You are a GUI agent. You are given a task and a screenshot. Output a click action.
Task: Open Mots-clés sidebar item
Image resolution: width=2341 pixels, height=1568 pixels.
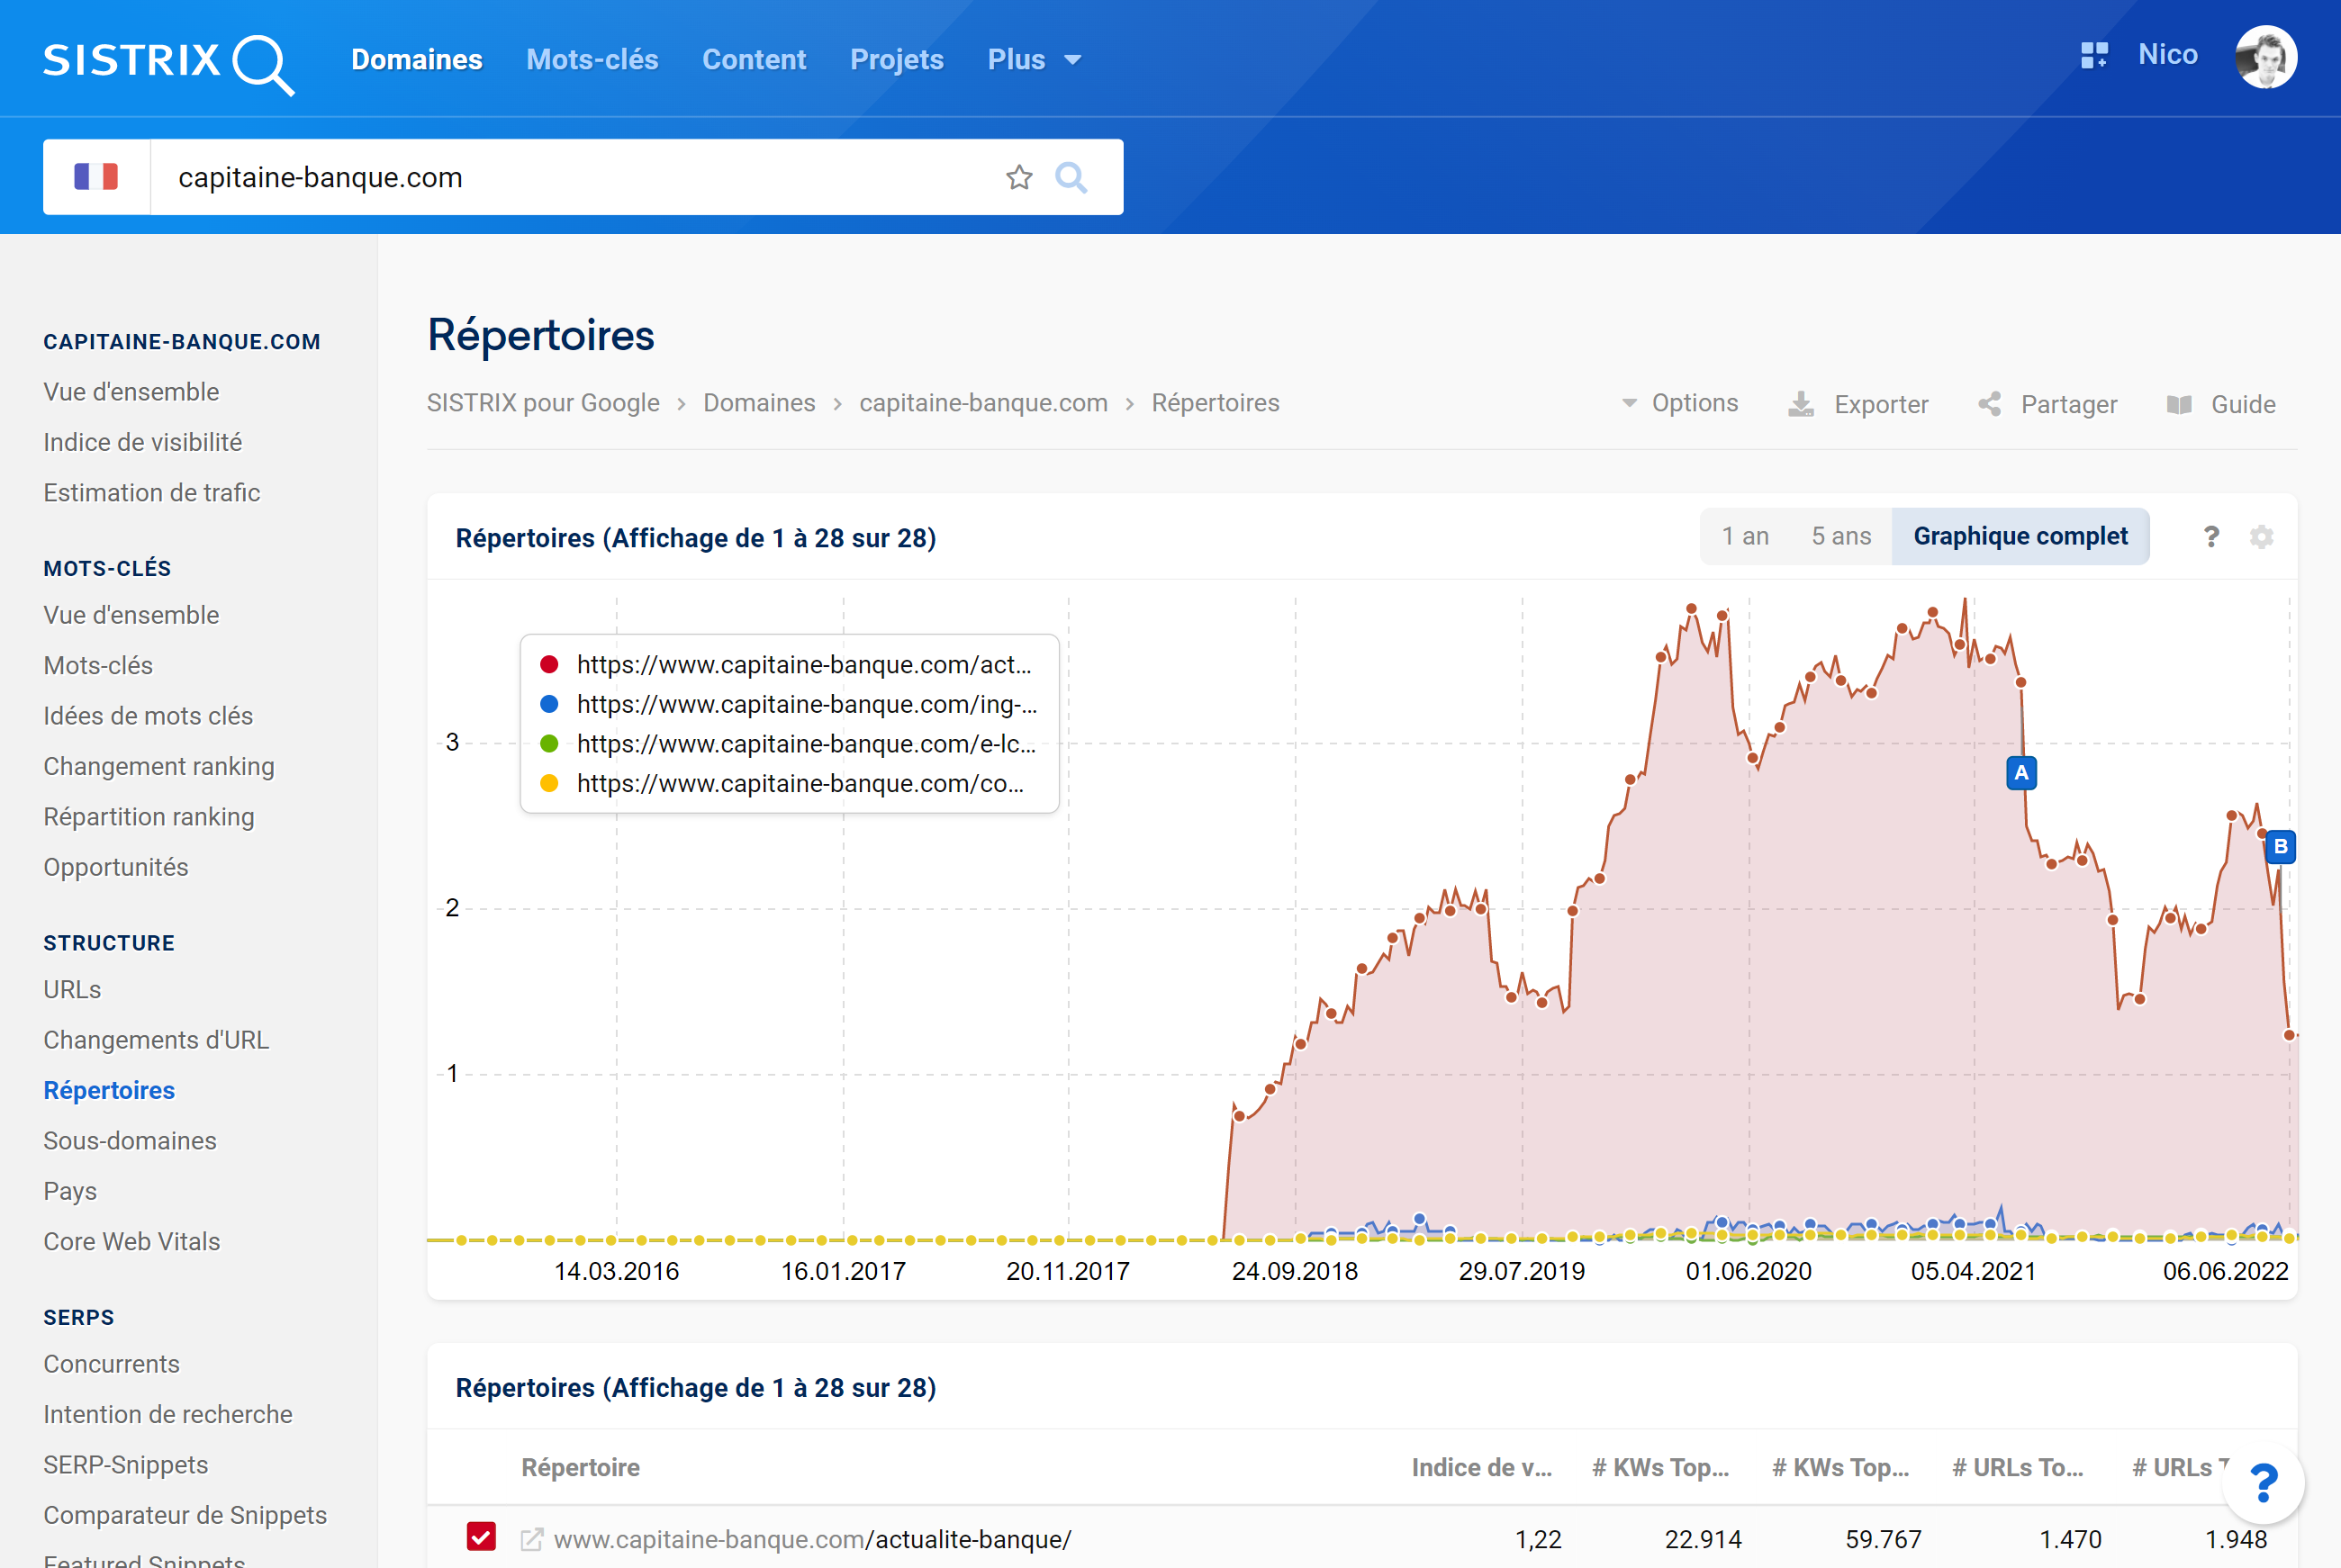[x=98, y=666]
